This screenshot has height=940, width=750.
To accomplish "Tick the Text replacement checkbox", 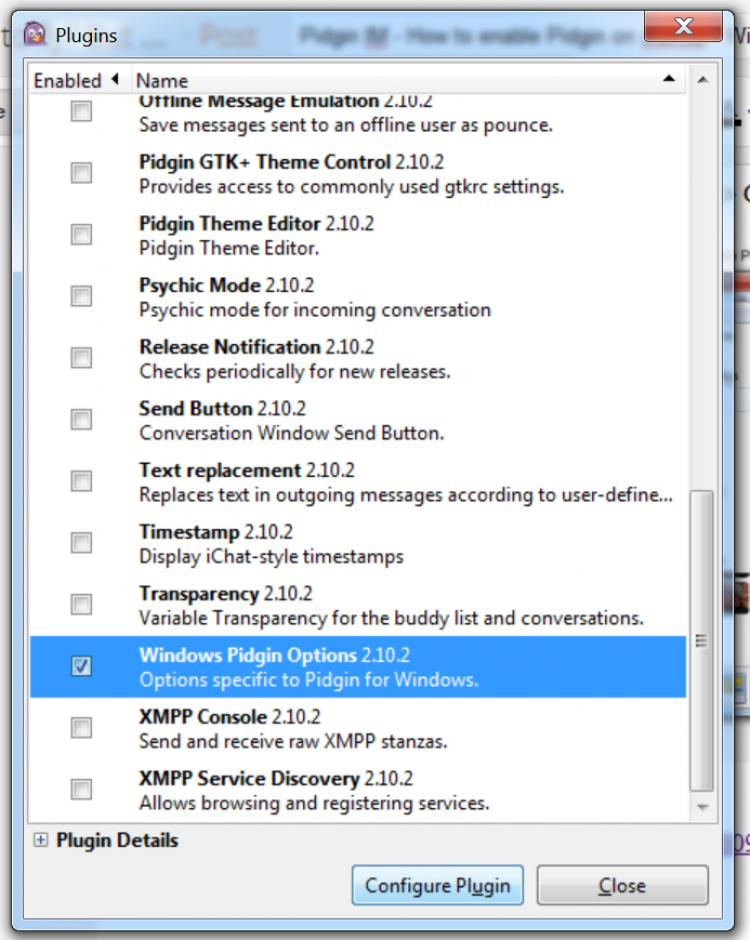I will [x=81, y=481].
